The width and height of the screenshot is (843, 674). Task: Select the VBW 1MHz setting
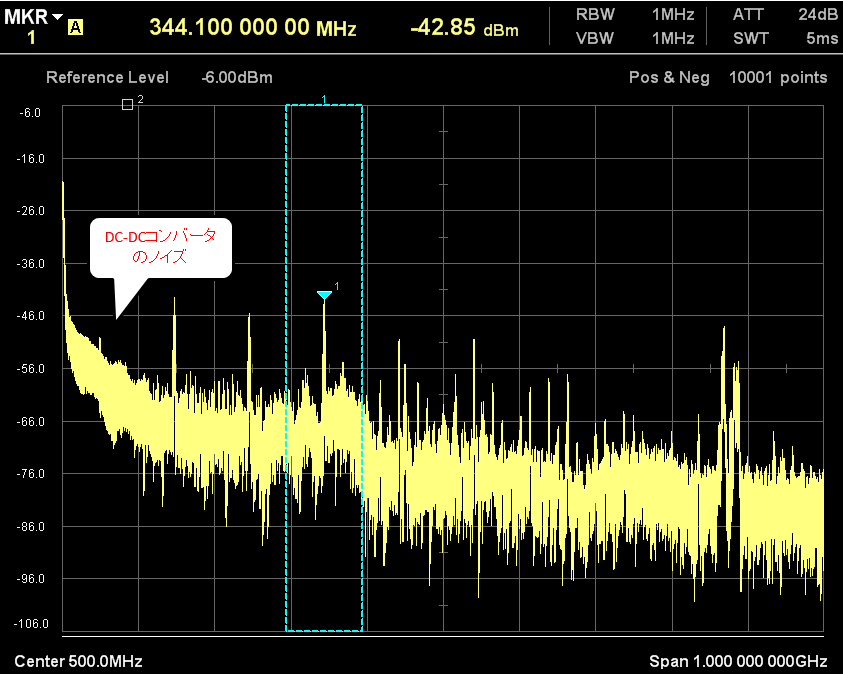click(635, 39)
